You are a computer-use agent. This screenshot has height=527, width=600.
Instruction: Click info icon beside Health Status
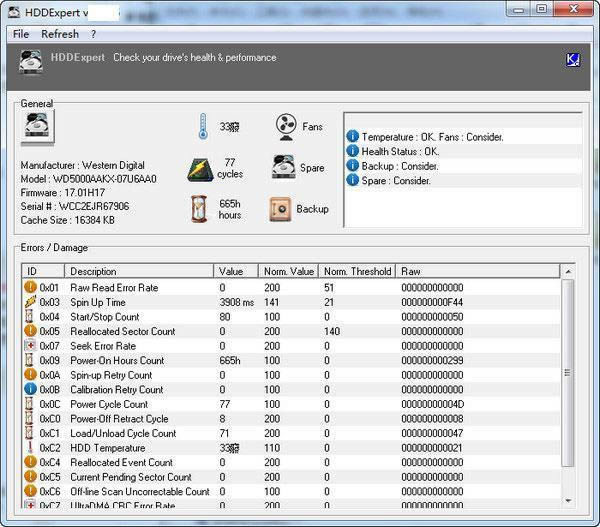(352, 151)
